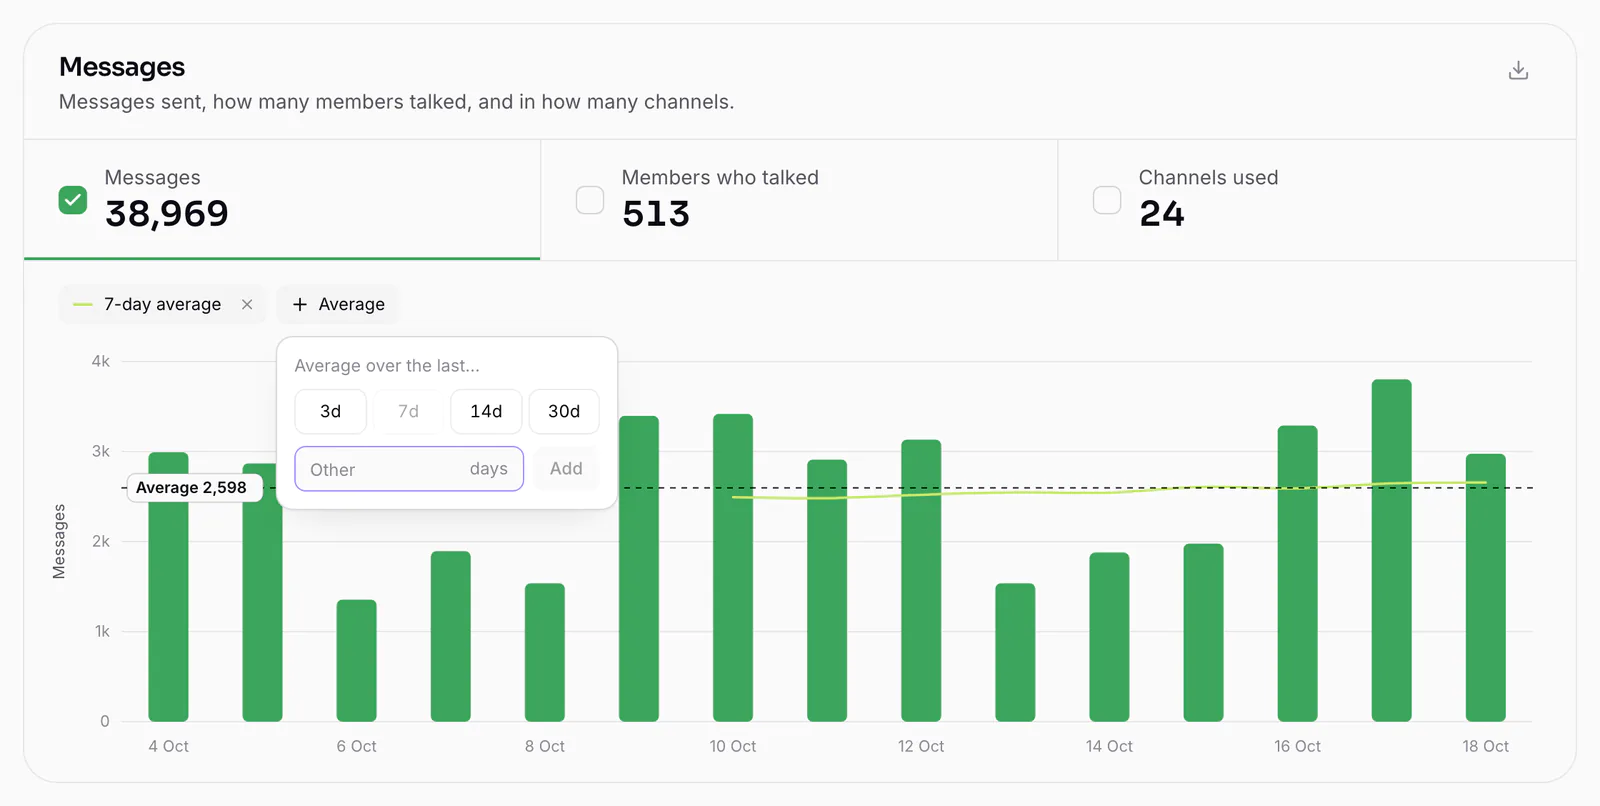1600x806 pixels.
Task: Click the 8 Oct bar
Action: click(545, 652)
